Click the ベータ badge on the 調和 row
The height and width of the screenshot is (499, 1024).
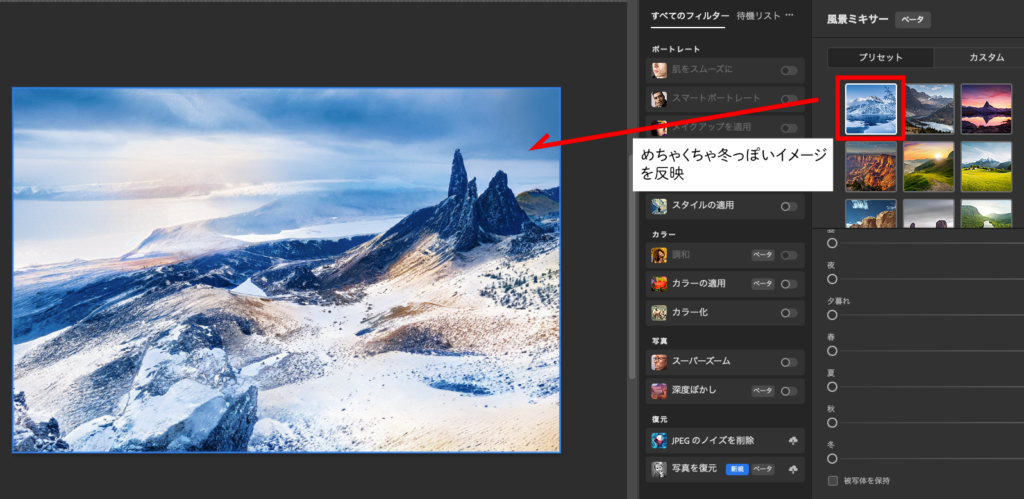[x=763, y=255]
